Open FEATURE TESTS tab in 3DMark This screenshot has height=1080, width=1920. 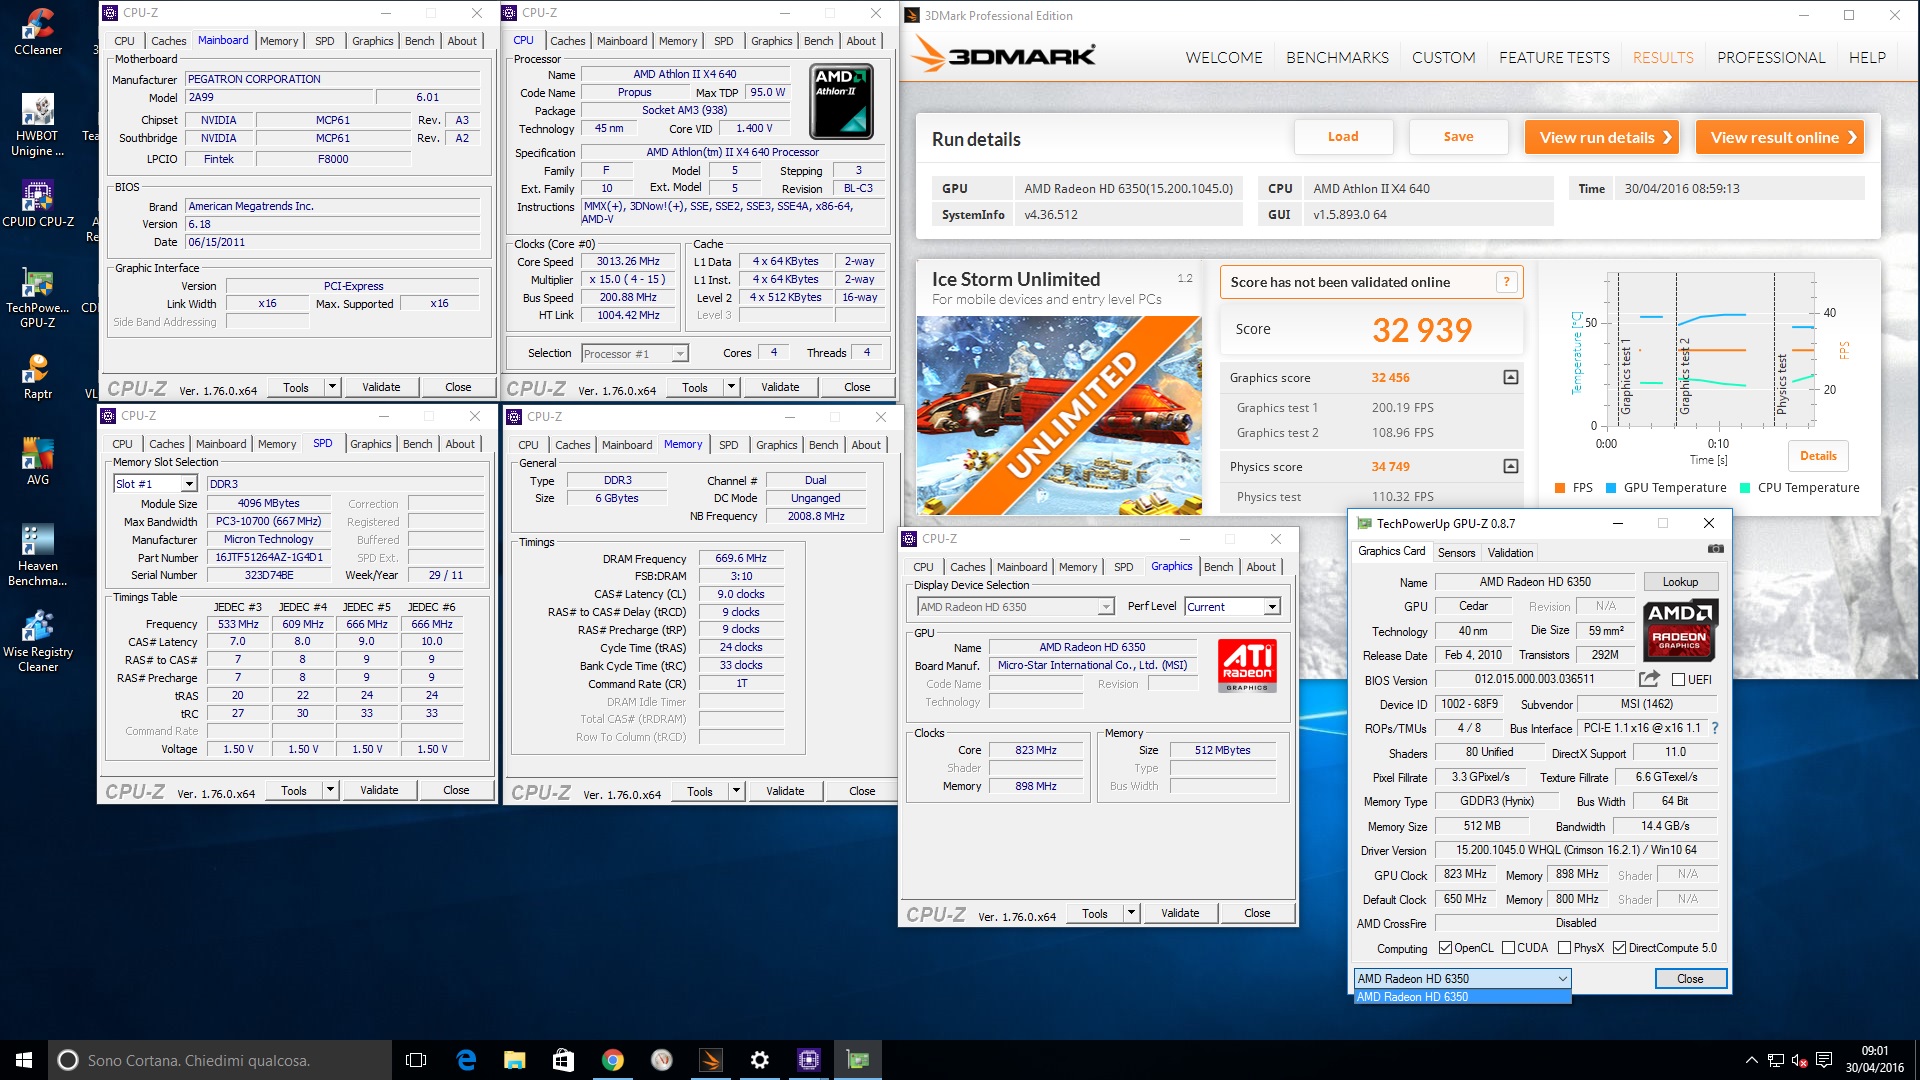coord(1554,58)
